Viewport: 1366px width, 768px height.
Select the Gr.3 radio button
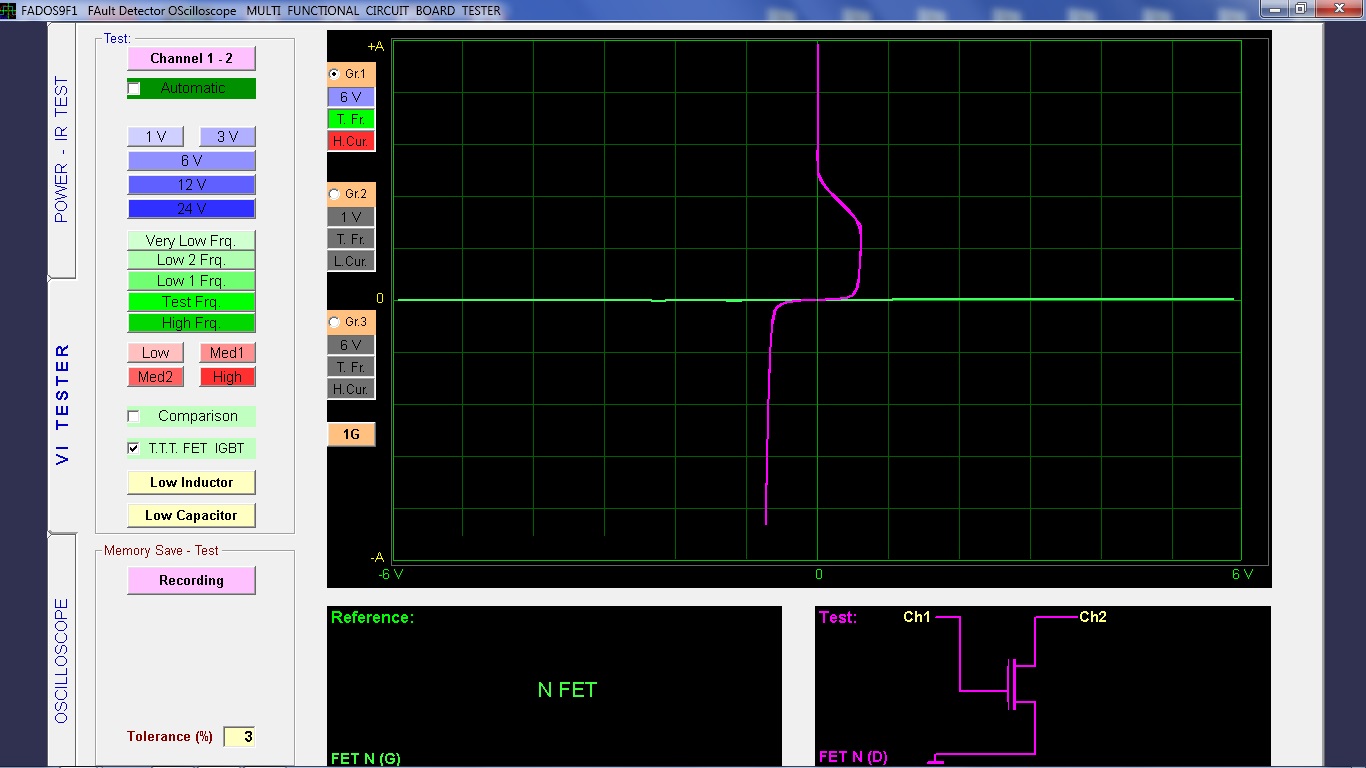335,322
